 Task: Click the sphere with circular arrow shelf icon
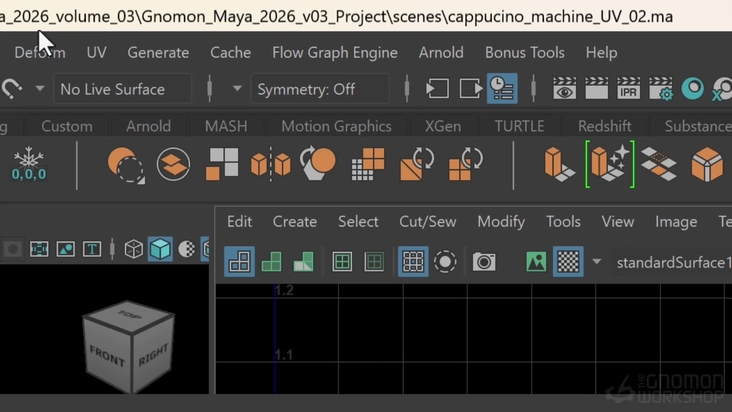(x=318, y=163)
